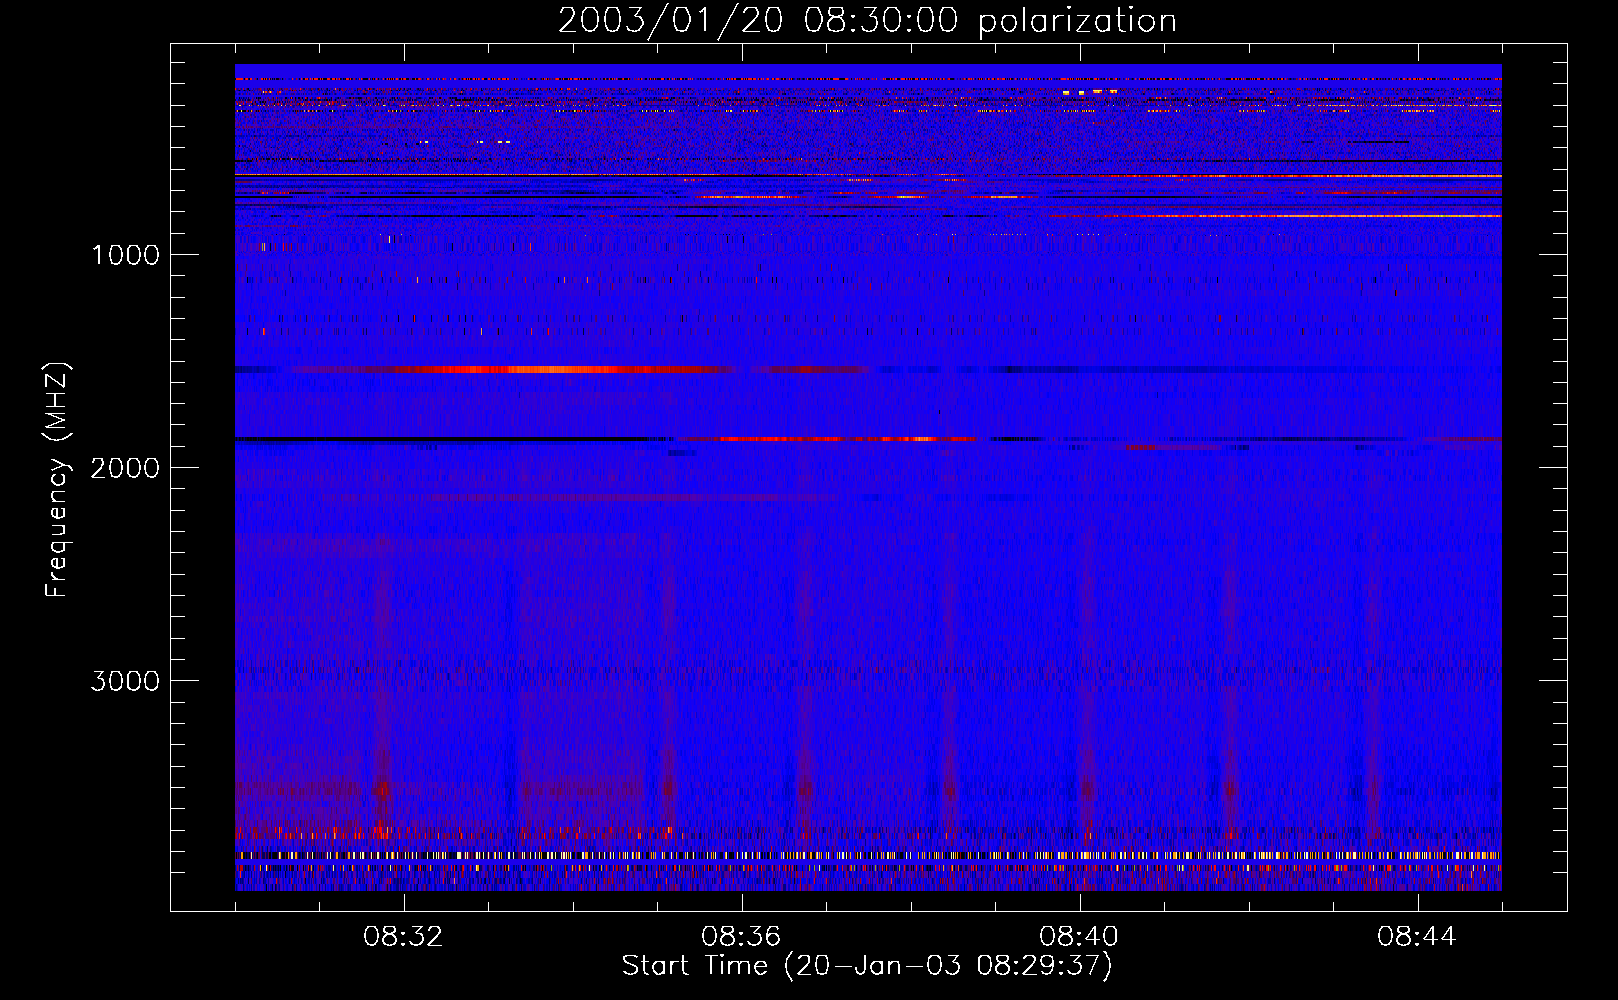Click the 'Start Time (20-Jan-03 08:29:37)' x-axis label
The image size is (1618, 1000).
click(x=867, y=966)
